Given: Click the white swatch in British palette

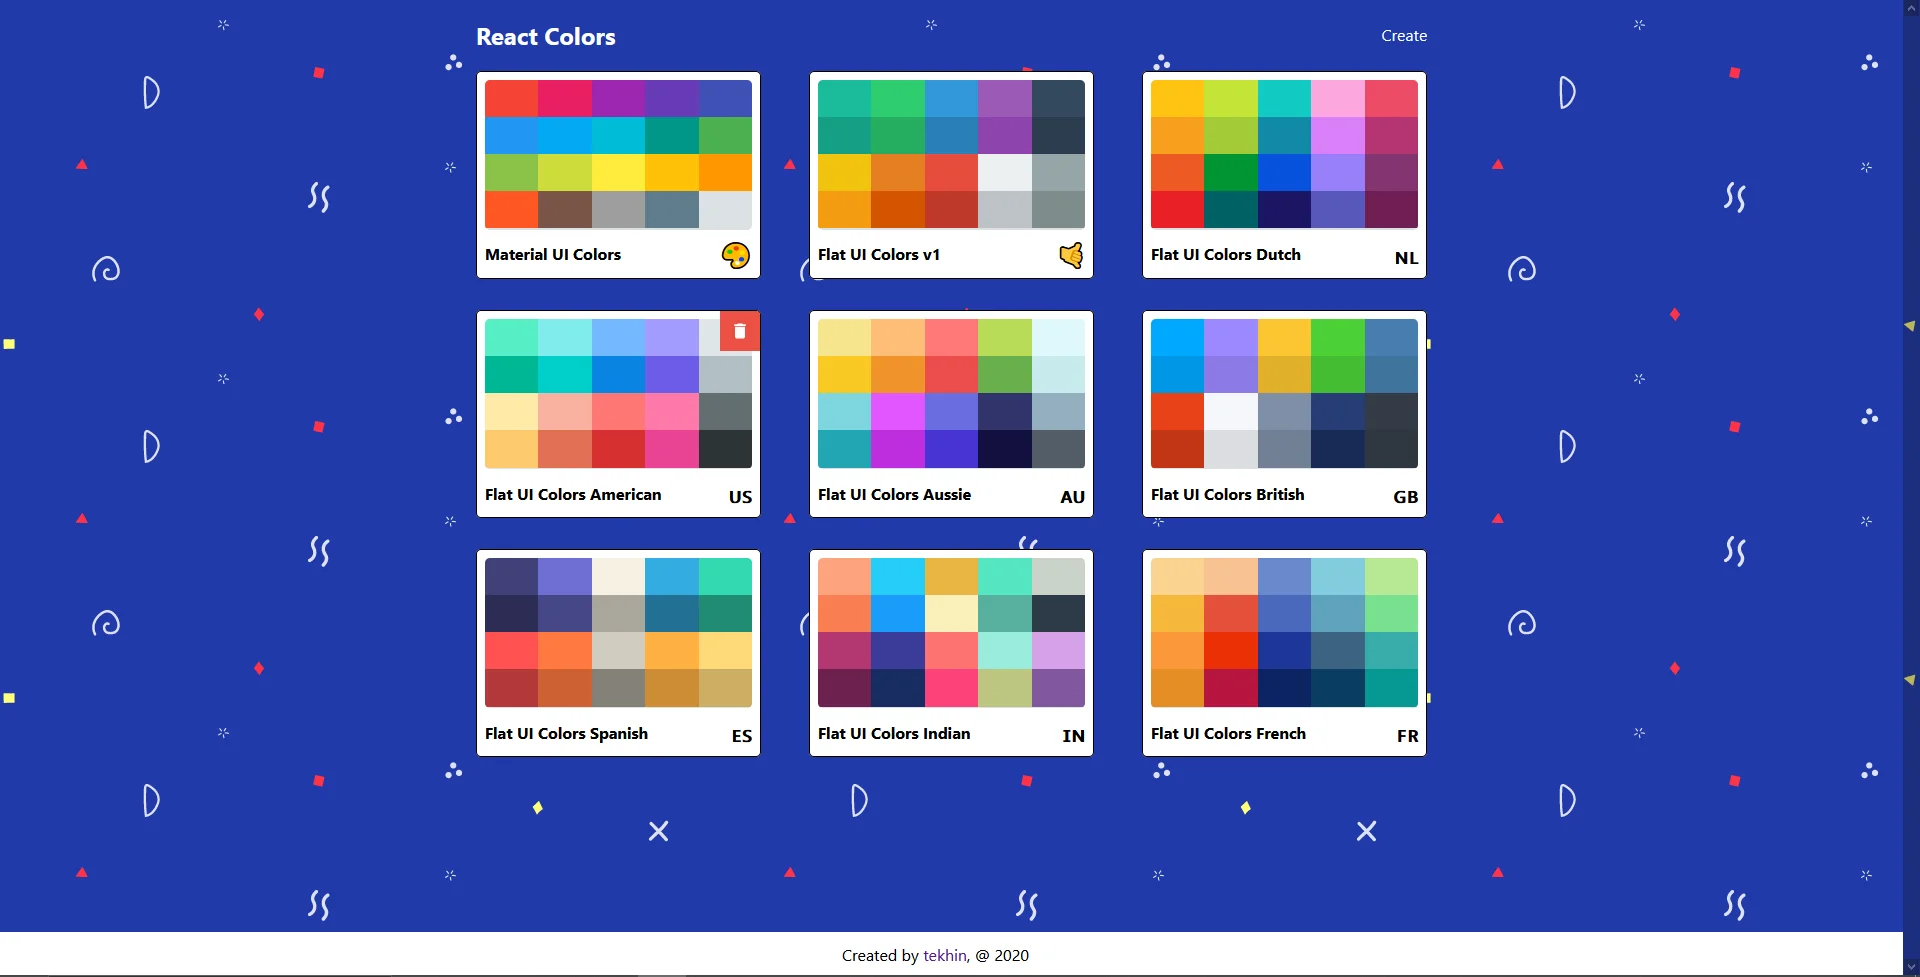Looking at the screenshot, I should point(1231,412).
